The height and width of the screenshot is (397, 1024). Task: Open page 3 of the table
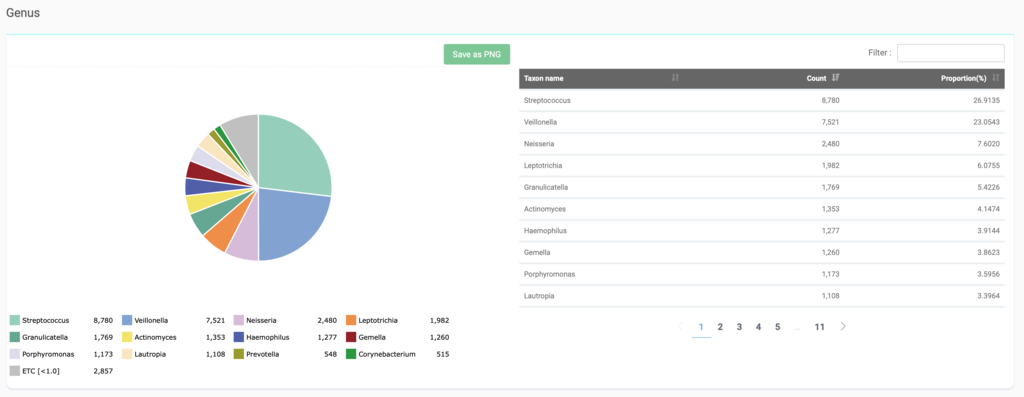[x=739, y=327]
